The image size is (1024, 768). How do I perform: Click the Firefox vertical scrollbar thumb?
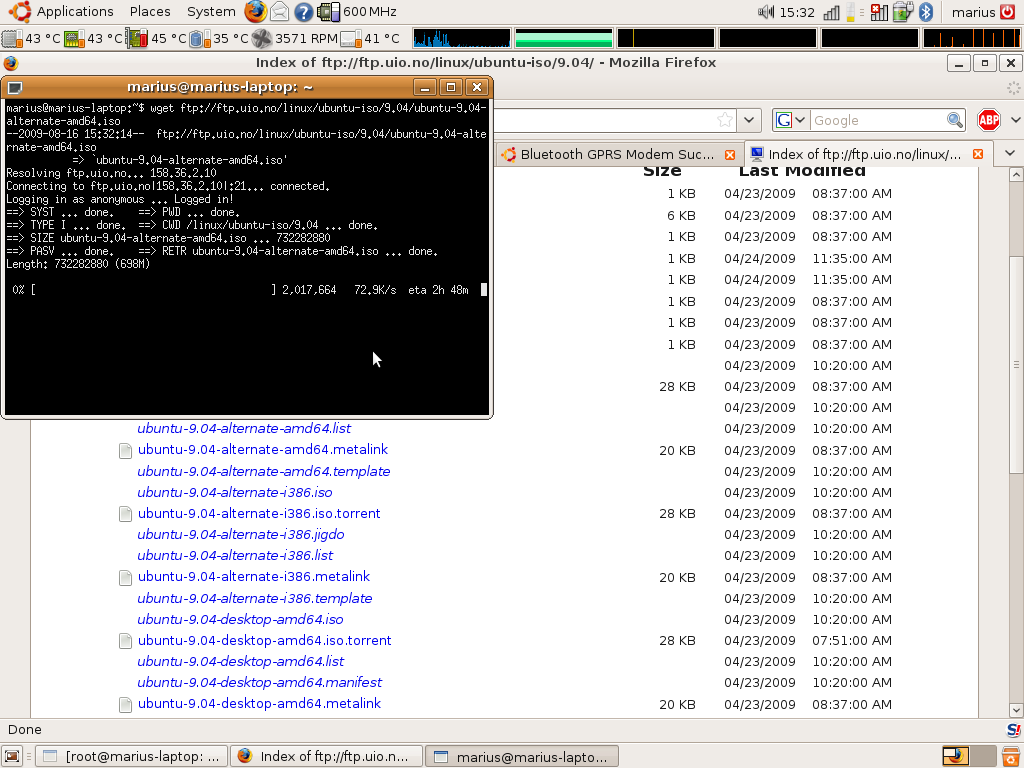tap(1016, 364)
